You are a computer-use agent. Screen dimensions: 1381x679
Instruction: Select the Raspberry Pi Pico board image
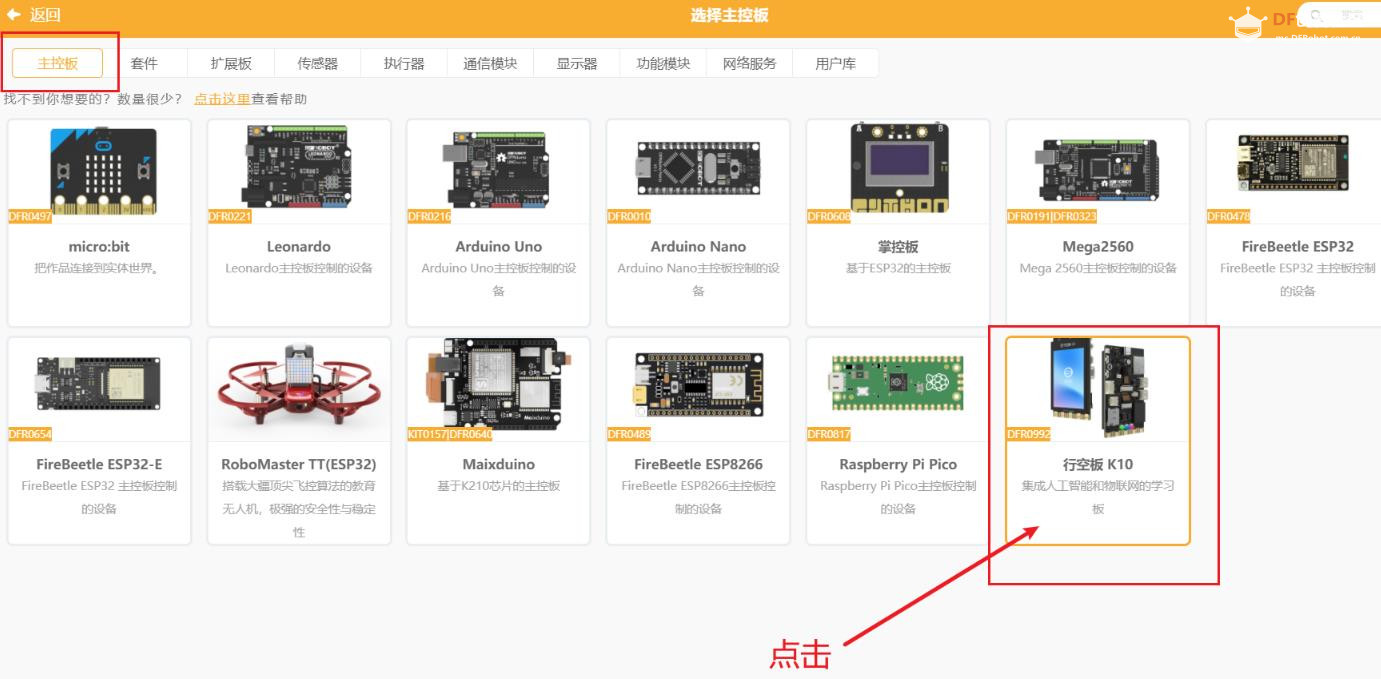(x=897, y=388)
